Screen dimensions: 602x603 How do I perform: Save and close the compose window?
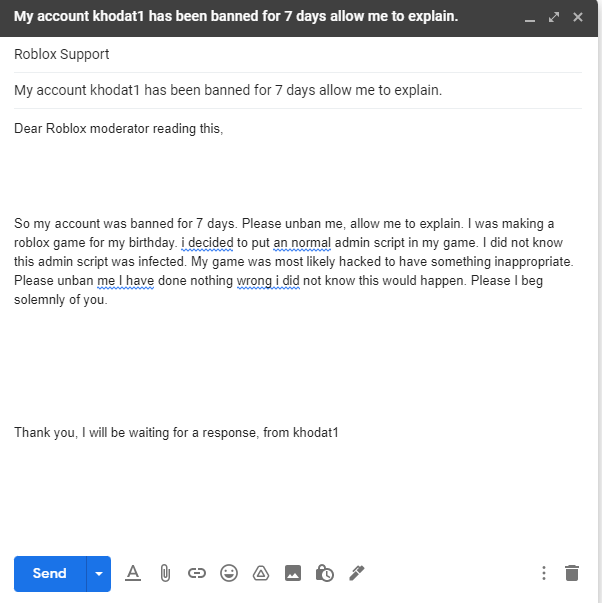pyautogui.click(x=578, y=17)
